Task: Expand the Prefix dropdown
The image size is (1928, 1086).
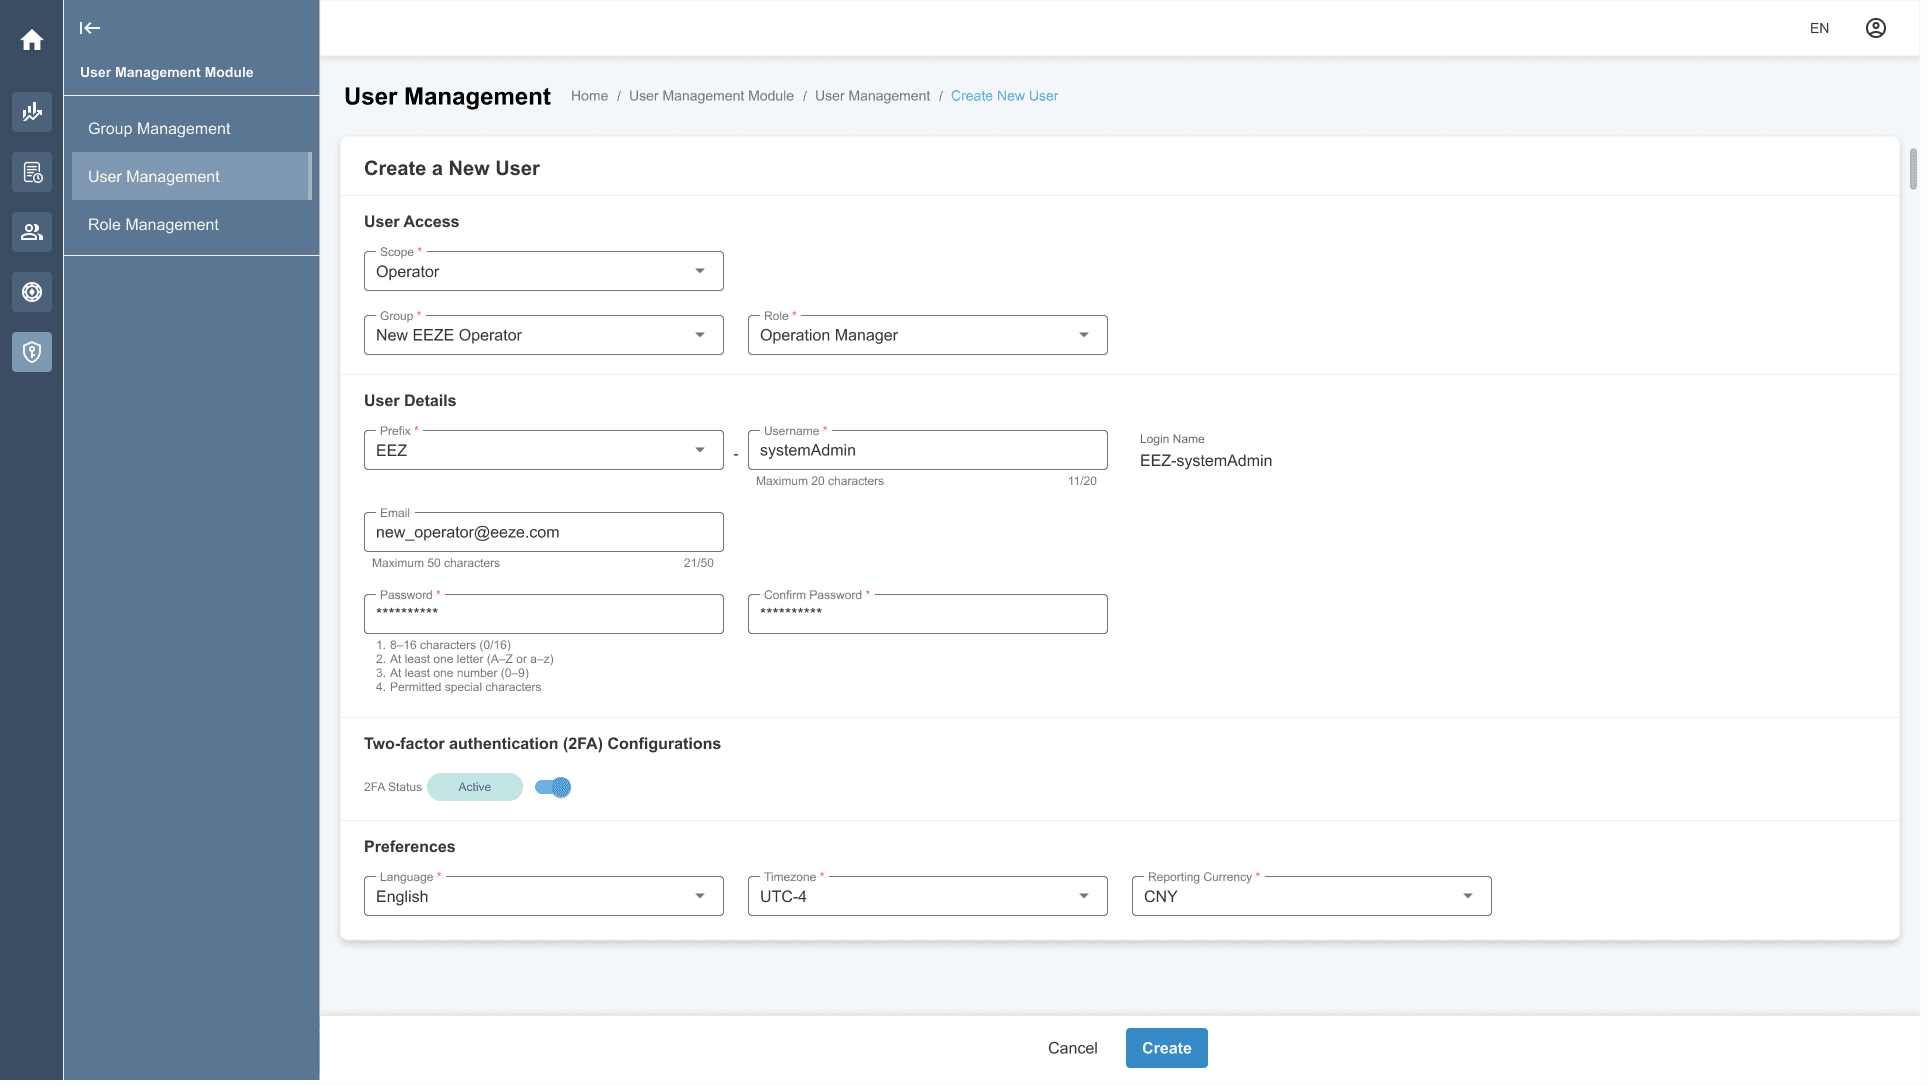Action: pos(546,452)
